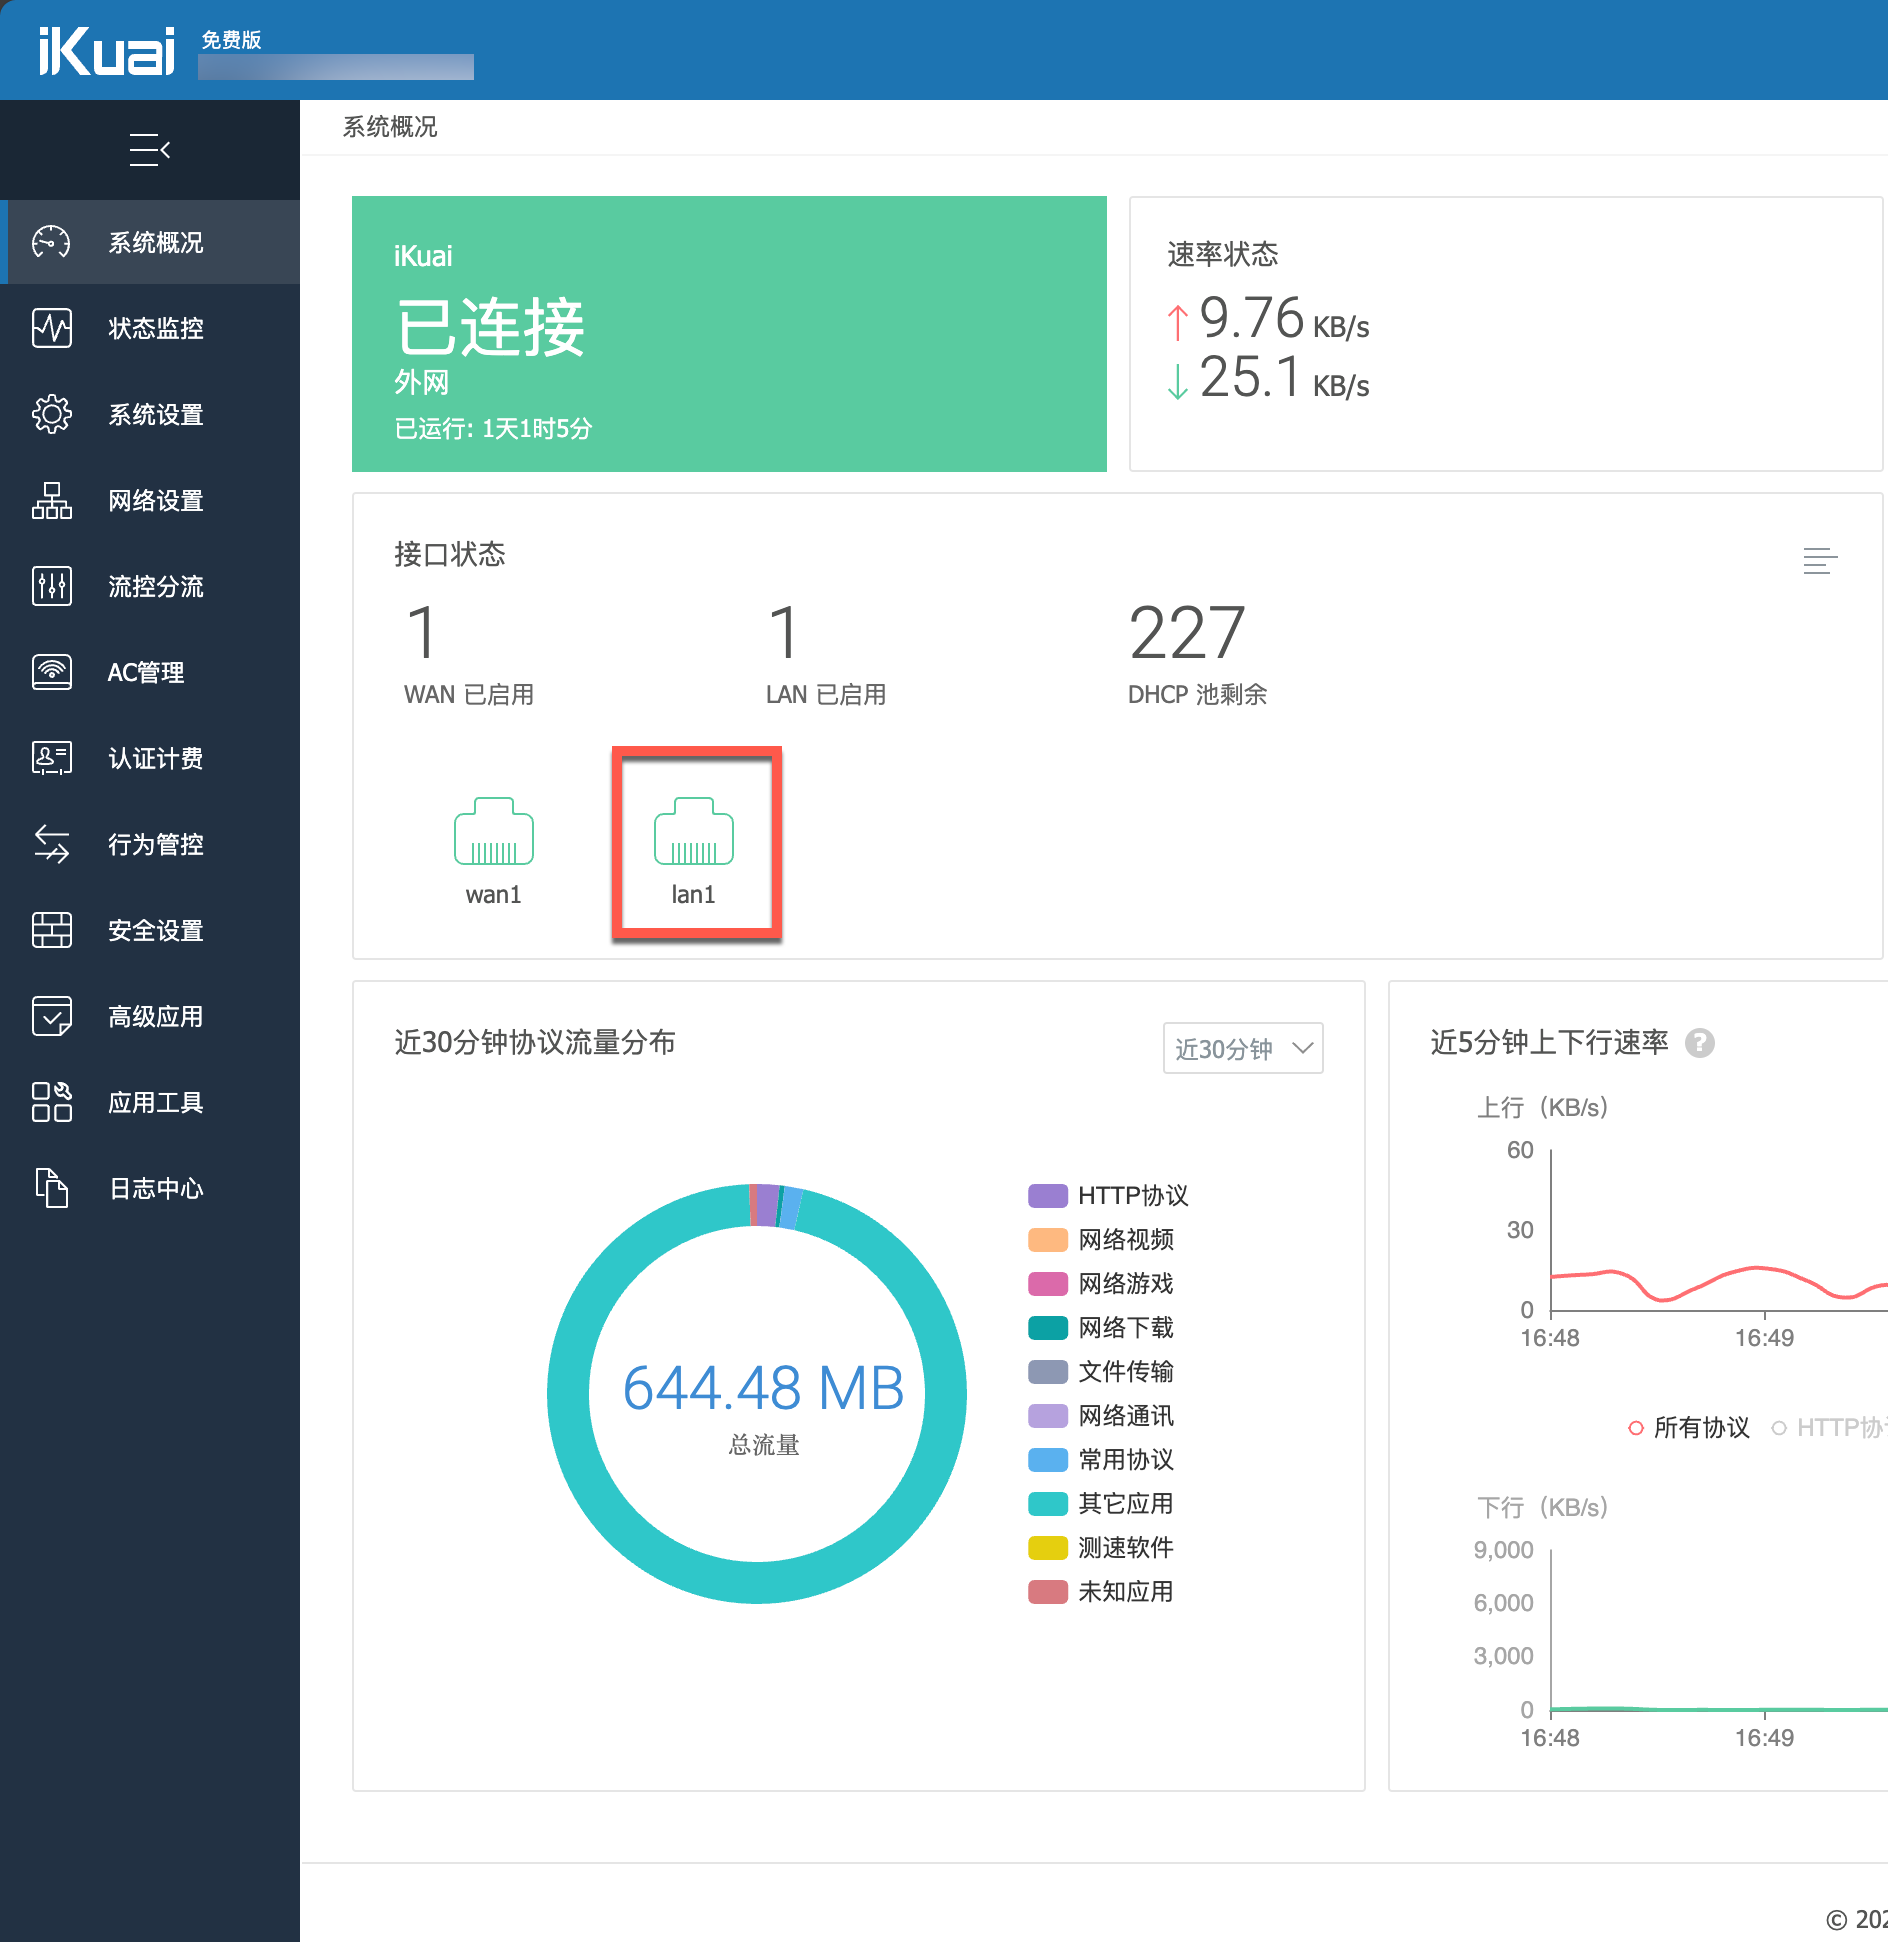
Task: Show help for 近5分钟上下行速率
Action: [1700, 1043]
